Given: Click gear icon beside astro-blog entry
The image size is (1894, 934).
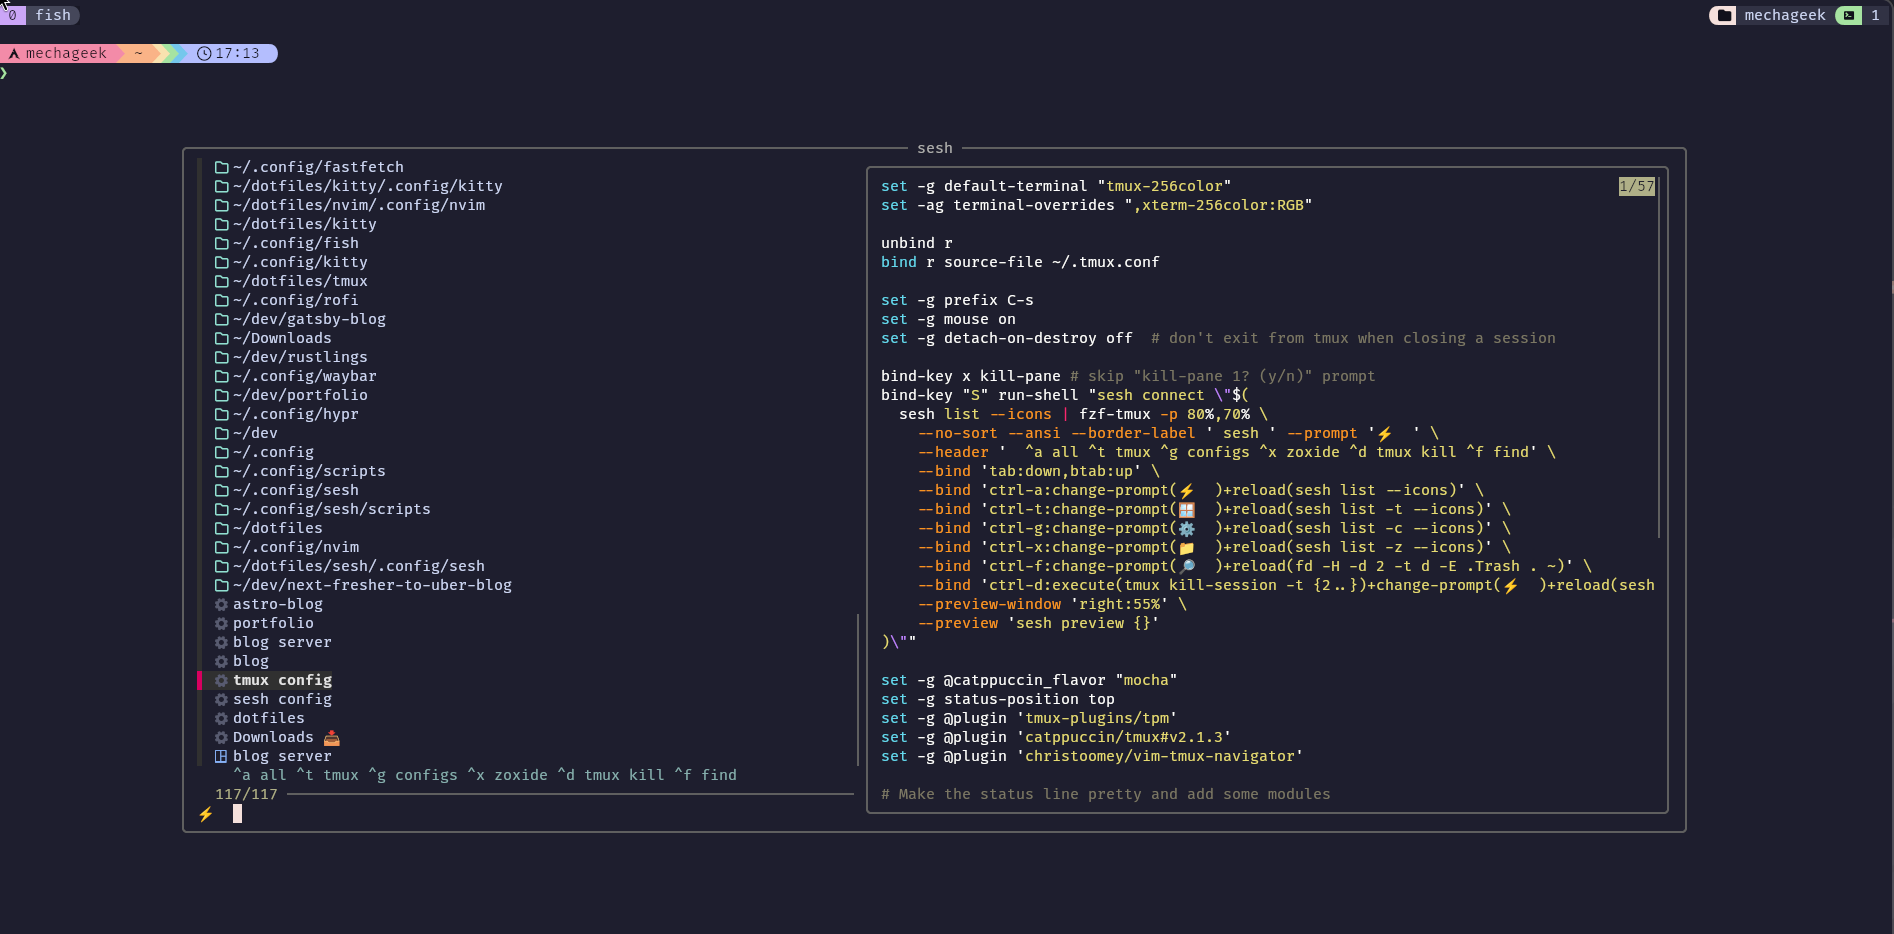Looking at the screenshot, I should point(222,604).
